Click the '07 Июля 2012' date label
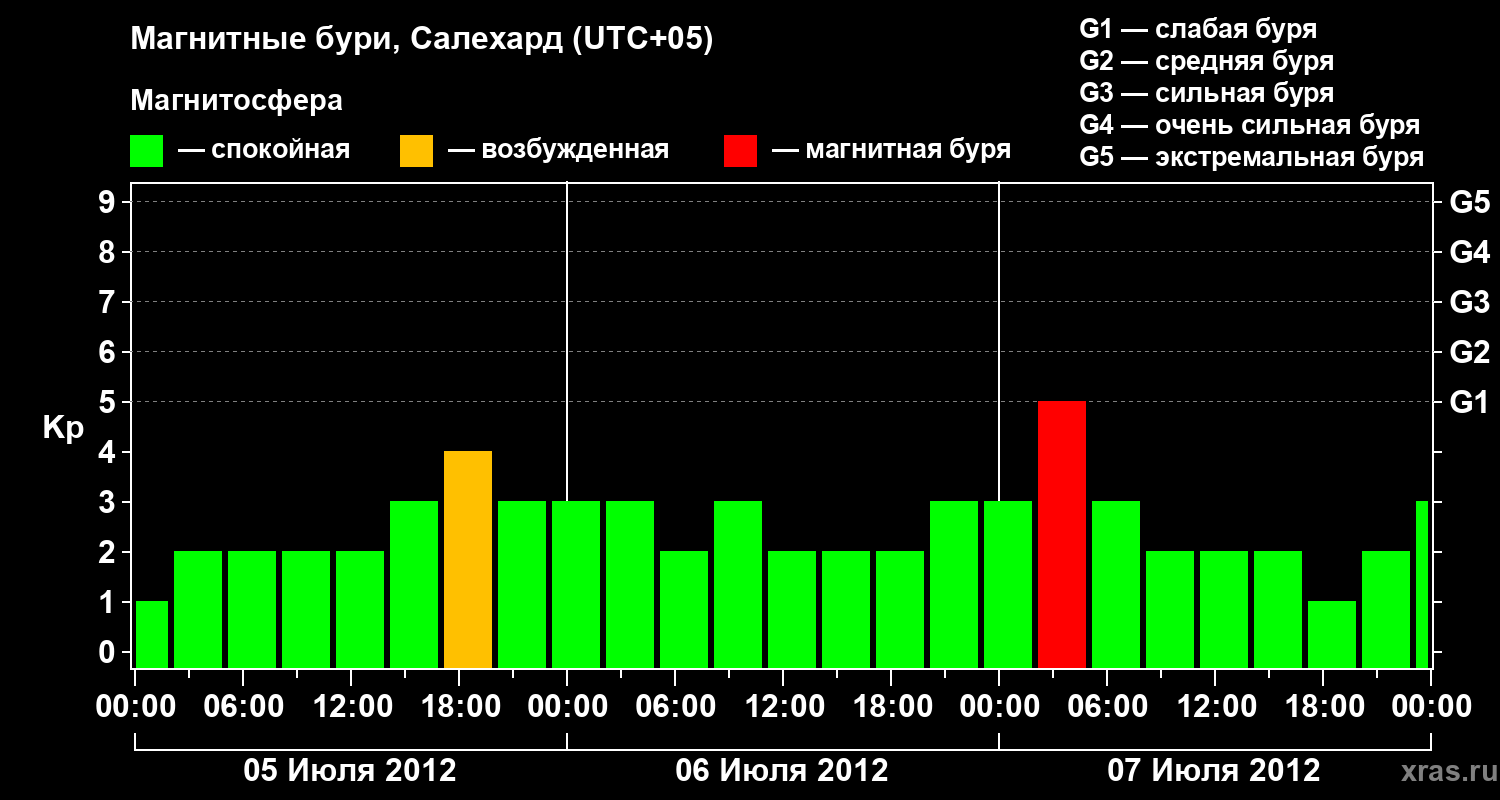Viewport: 1500px width, 800px height. click(x=1214, y=771)
